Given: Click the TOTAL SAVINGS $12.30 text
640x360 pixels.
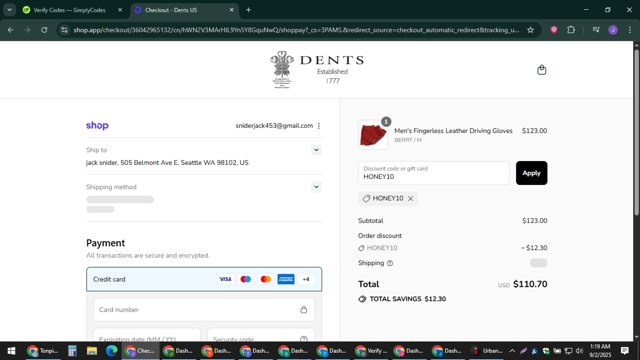Looking at the screenshot, I should click(407, 299).
